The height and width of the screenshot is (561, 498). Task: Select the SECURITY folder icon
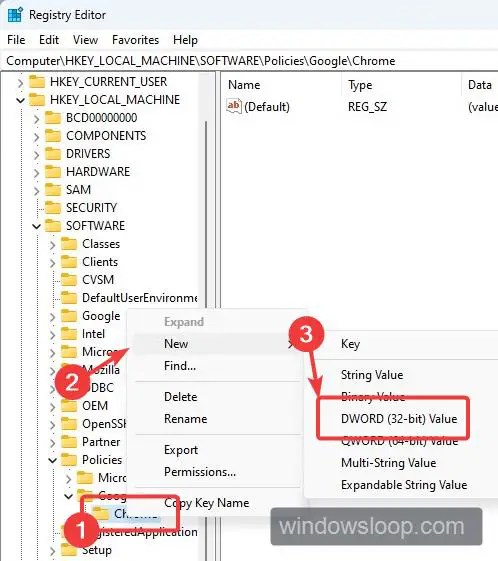[x=53, y=208]
